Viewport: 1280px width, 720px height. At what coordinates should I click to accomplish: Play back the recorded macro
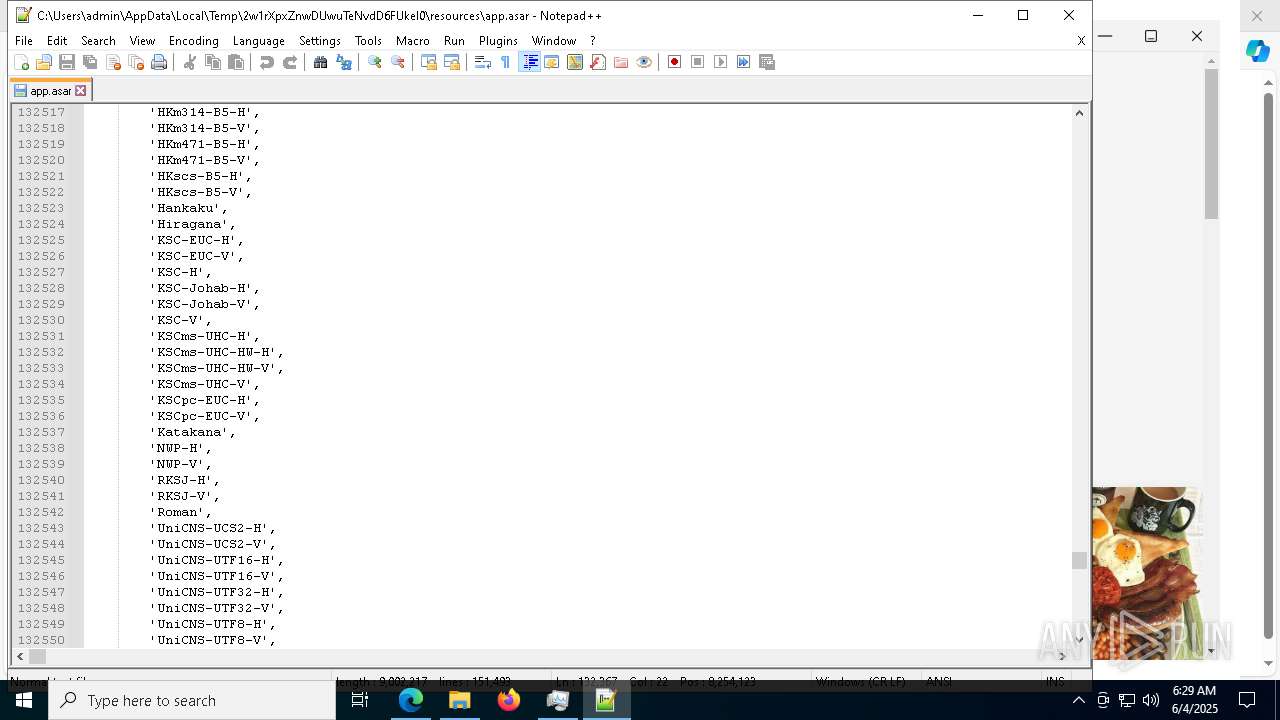coord(721,62)
